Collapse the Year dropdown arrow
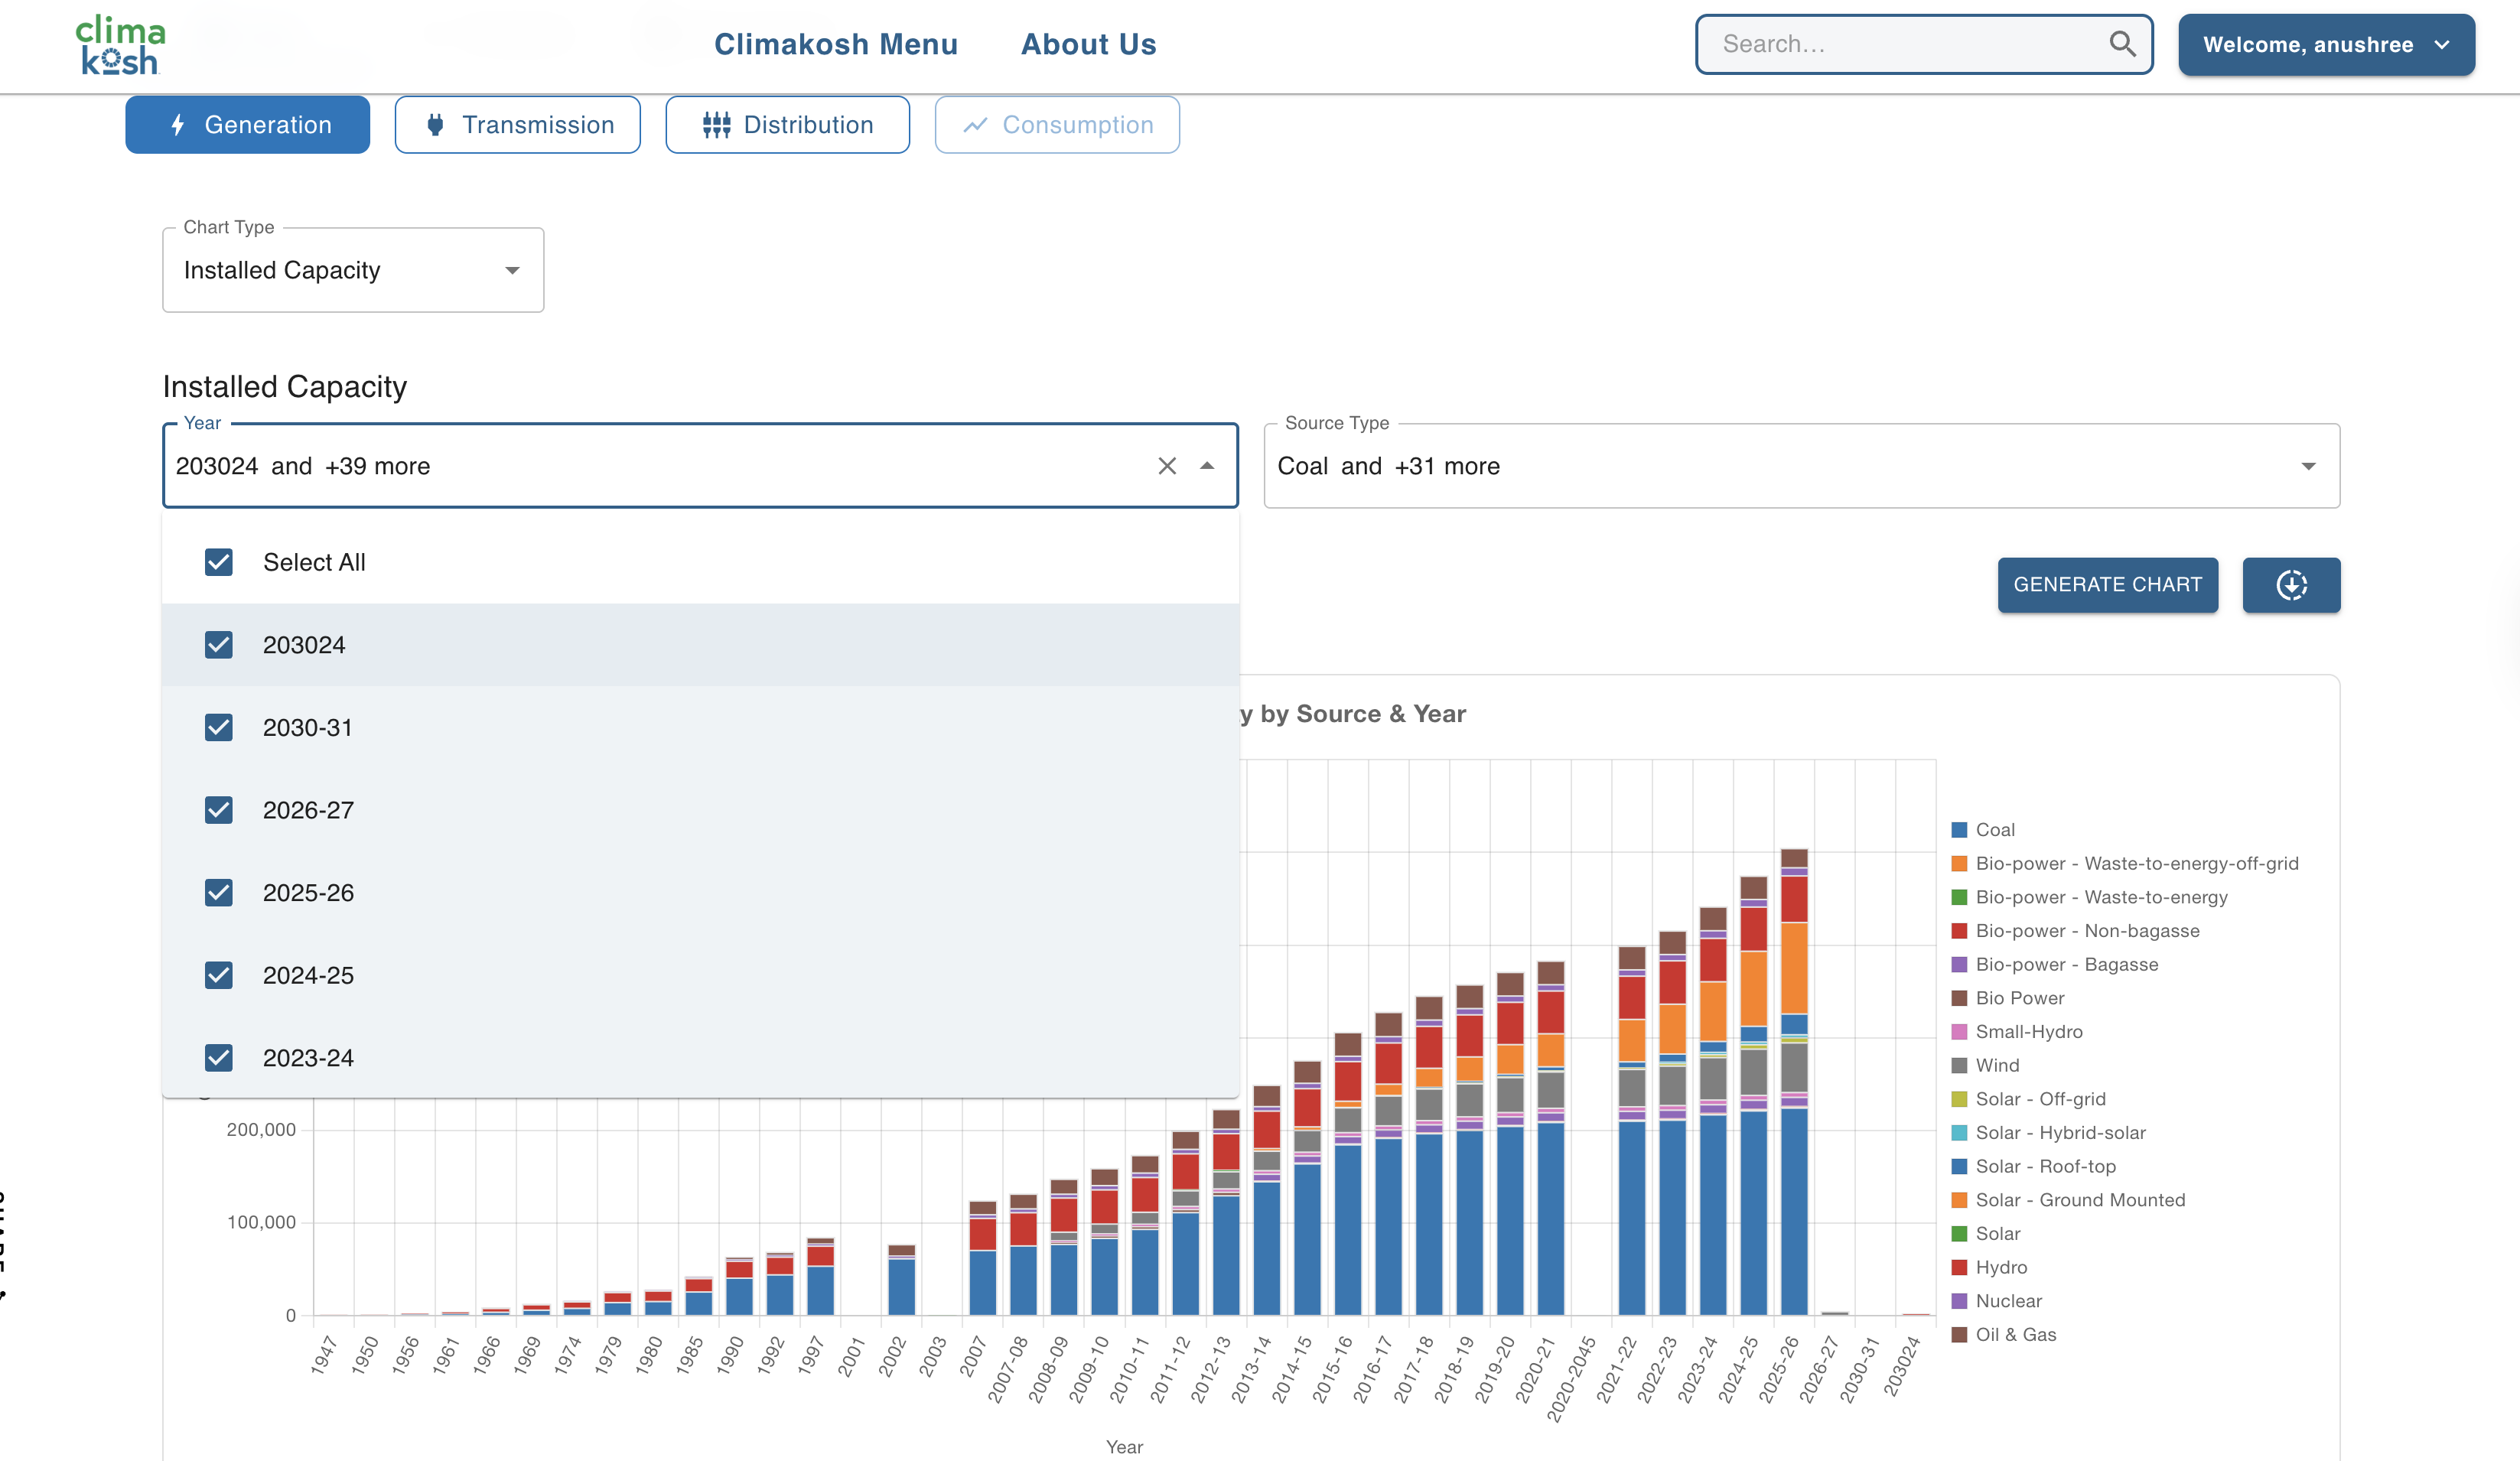 point(1207,466)
